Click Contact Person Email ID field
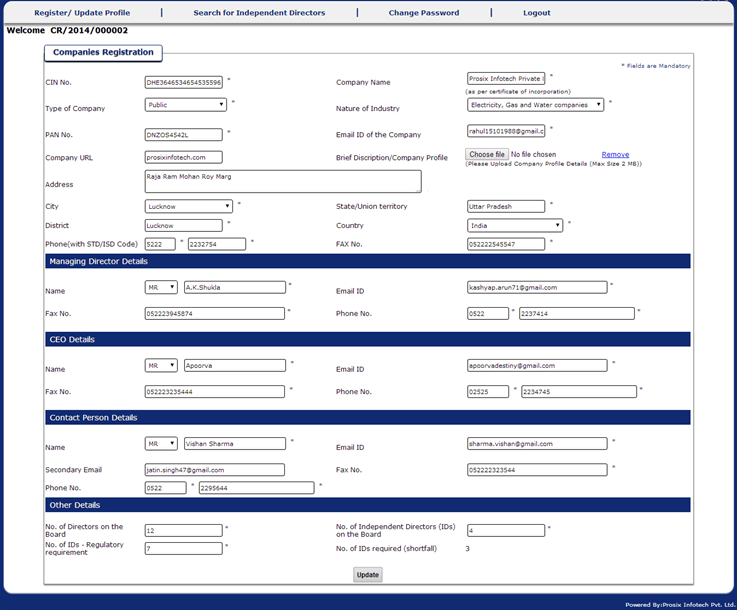The height and width of the screenshot is (610, 737). coord(537,444)
